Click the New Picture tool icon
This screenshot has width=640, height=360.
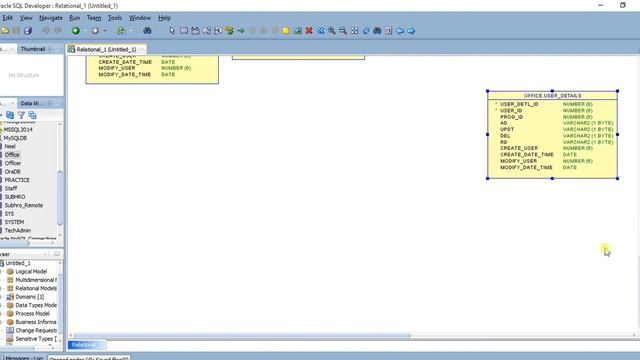[x=298, y=31]
